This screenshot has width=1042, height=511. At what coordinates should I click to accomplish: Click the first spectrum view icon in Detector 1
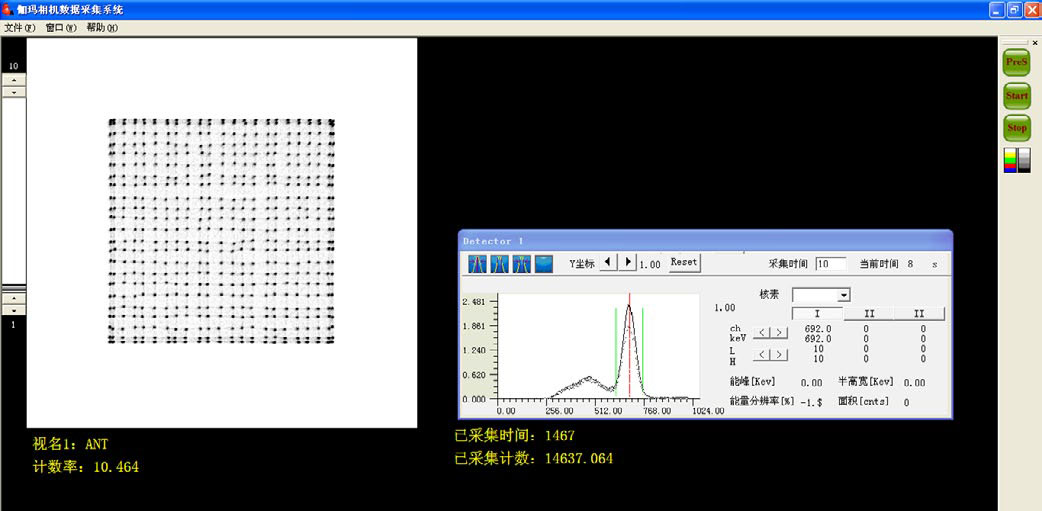point(478,264)
